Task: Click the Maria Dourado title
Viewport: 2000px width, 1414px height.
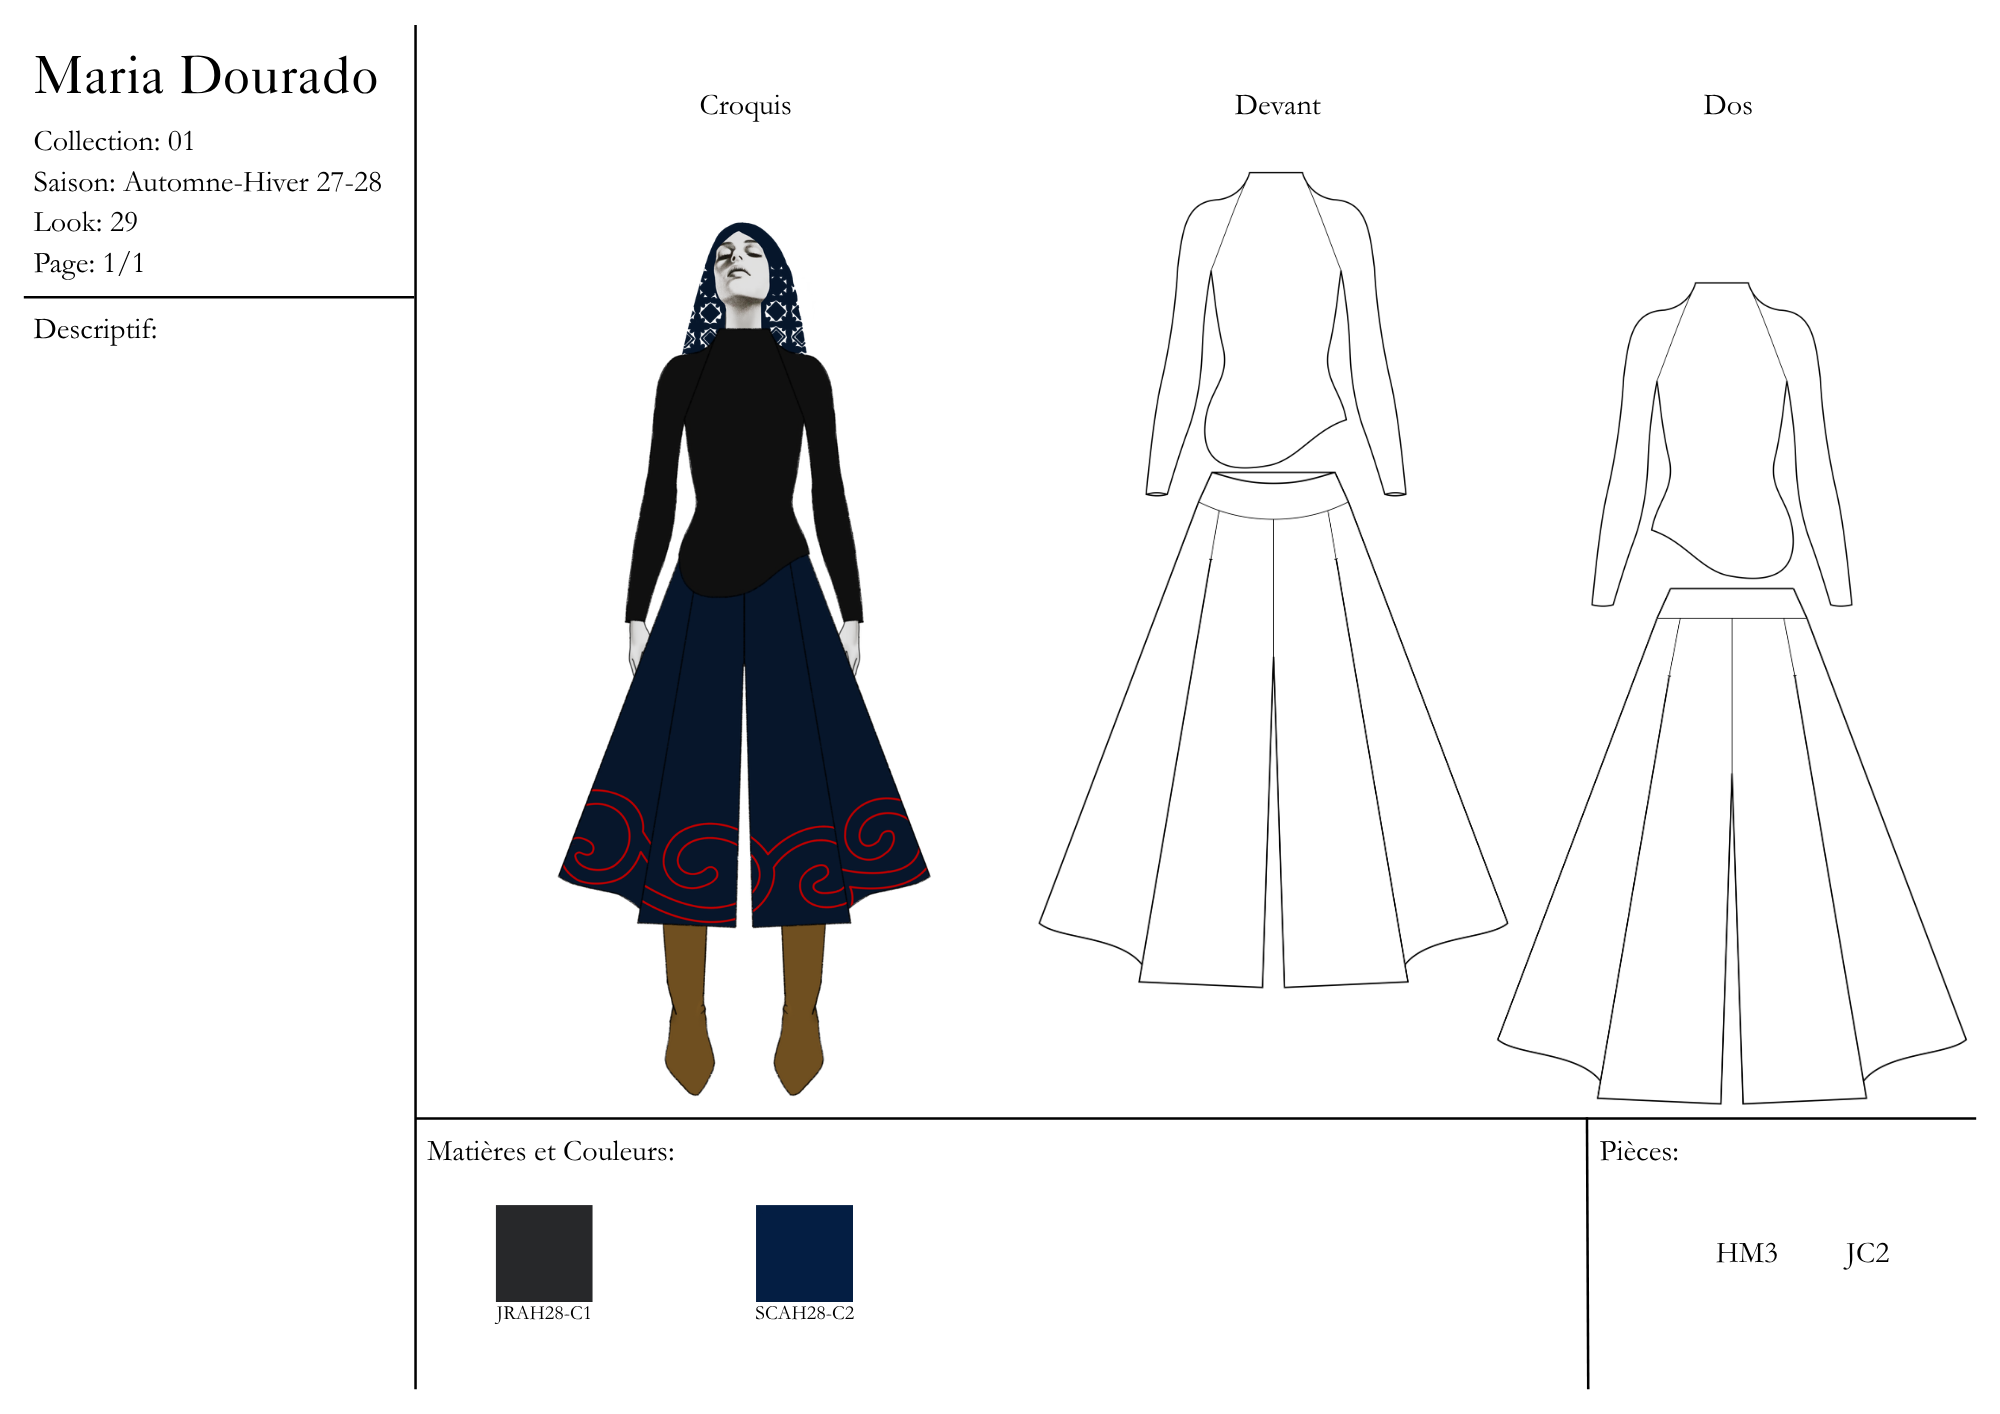Action: coord(206,76)
